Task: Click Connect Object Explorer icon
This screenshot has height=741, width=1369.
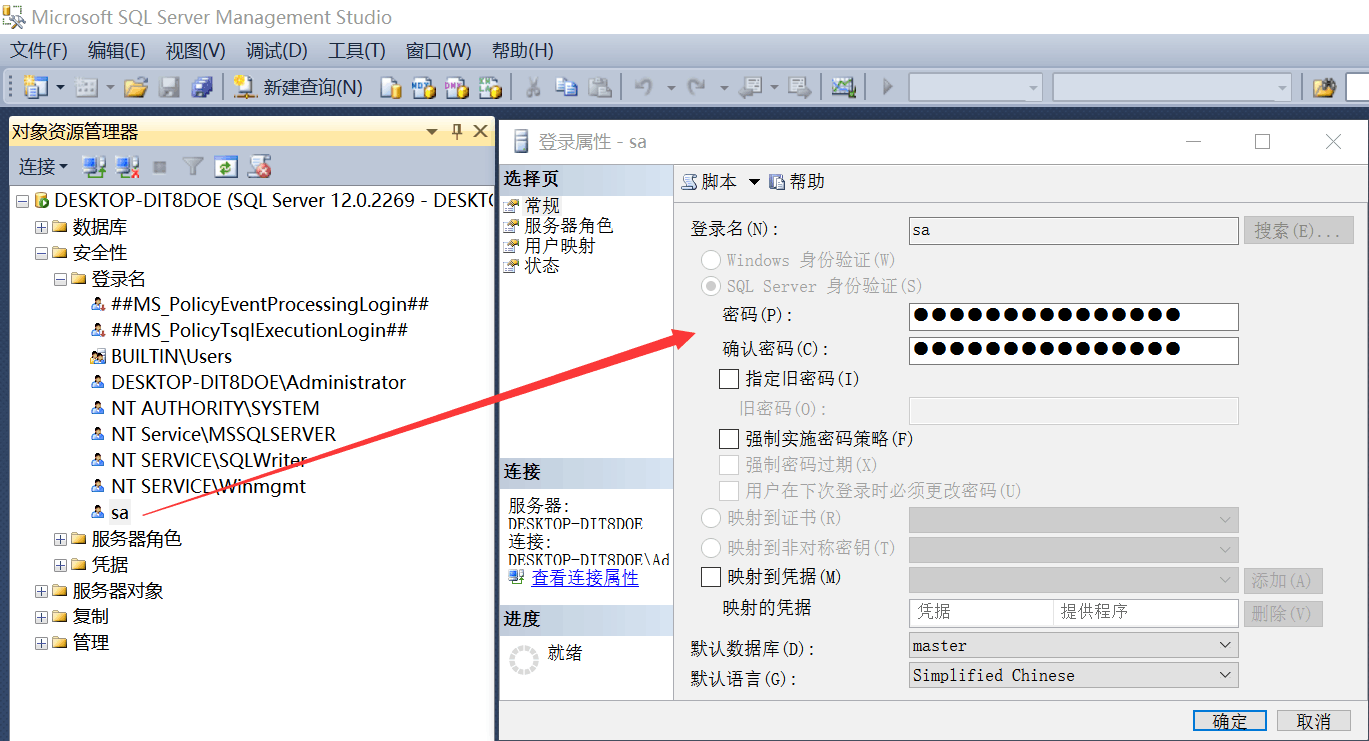Action: (95, 166)
